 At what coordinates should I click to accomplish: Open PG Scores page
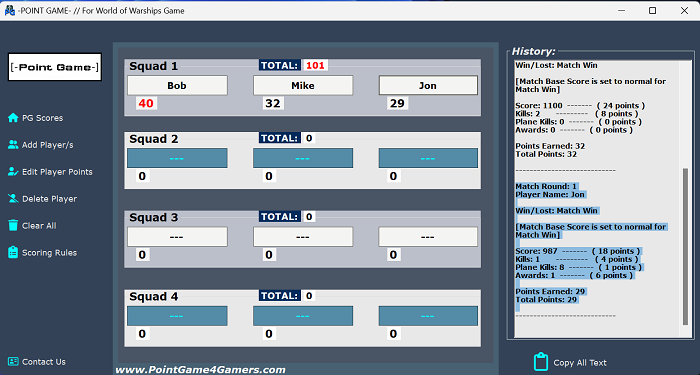(42, 118)
